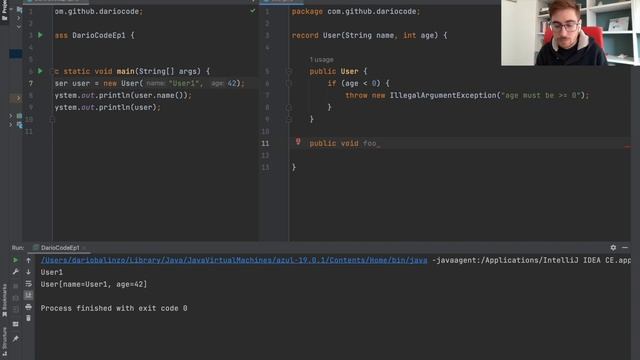Image resolution: width=640 pixels, height=360 pixels.
Task: Click the Down the stack trace arrow
Action: point(28,271)
